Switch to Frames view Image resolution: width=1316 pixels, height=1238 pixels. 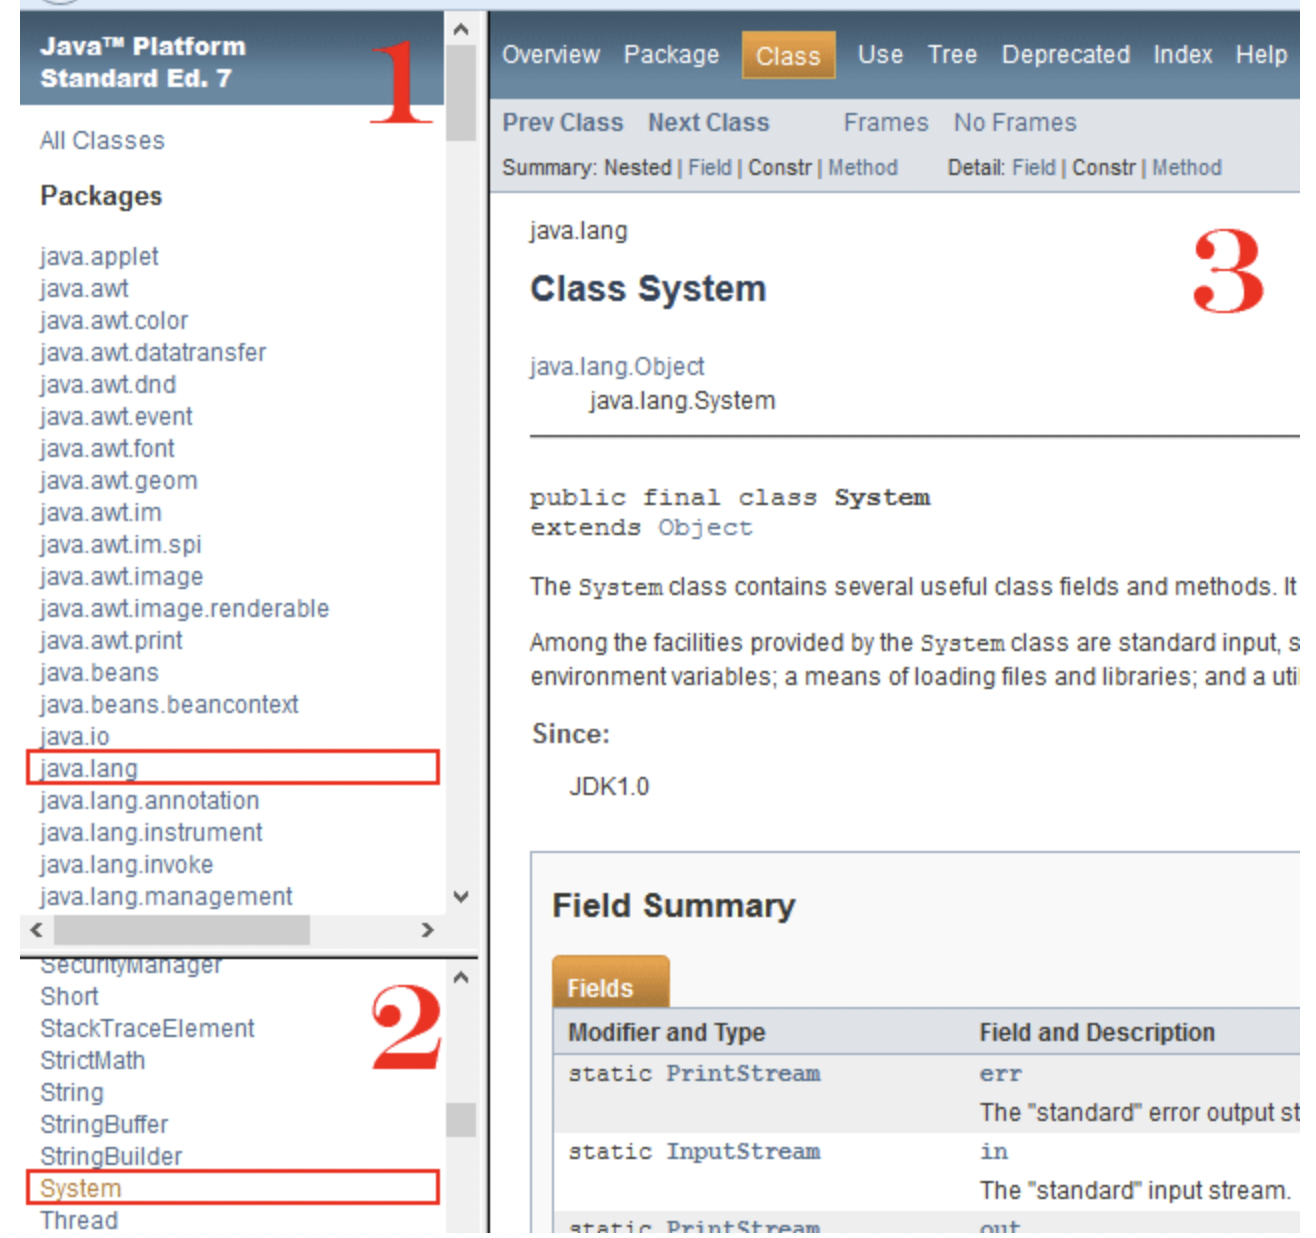(886, 123)
